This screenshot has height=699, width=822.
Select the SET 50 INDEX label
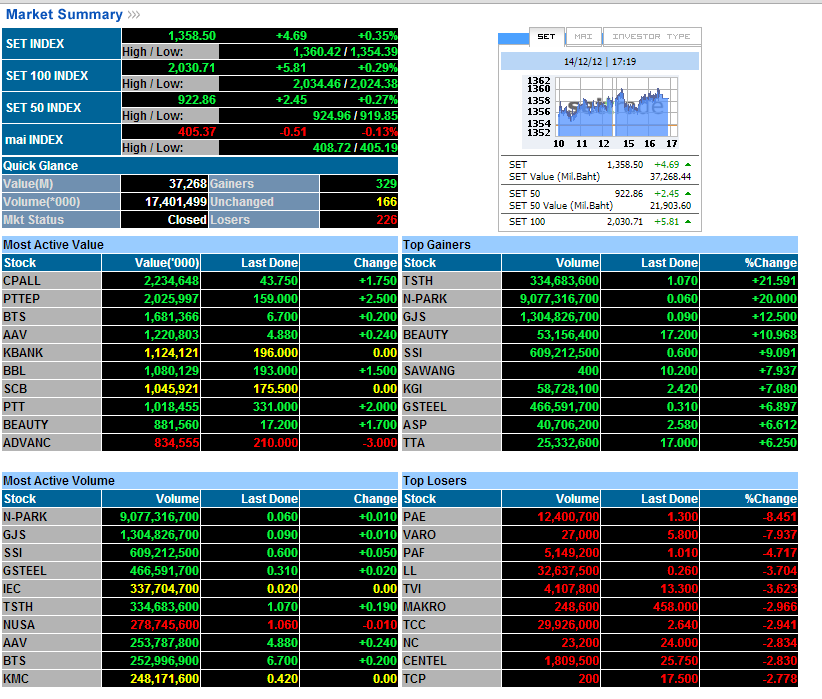pyautogui.click(x=44, y=107)
